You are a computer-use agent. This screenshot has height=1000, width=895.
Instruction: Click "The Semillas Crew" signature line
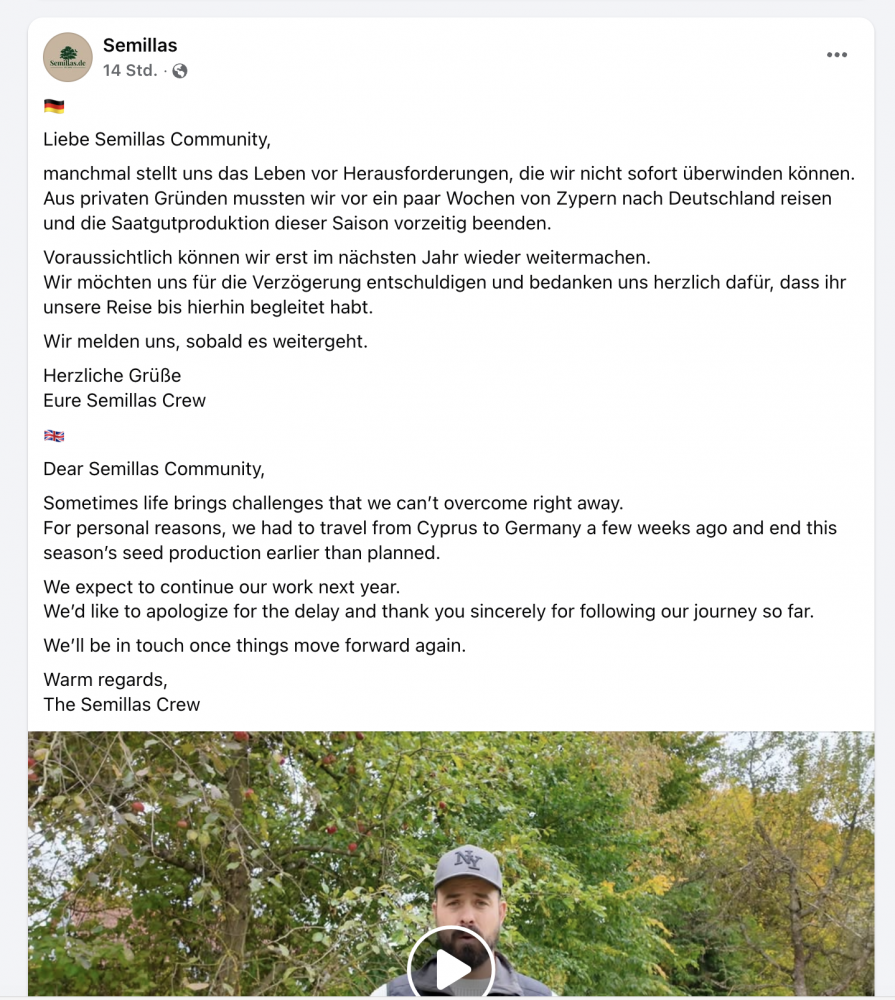(121, 704)
